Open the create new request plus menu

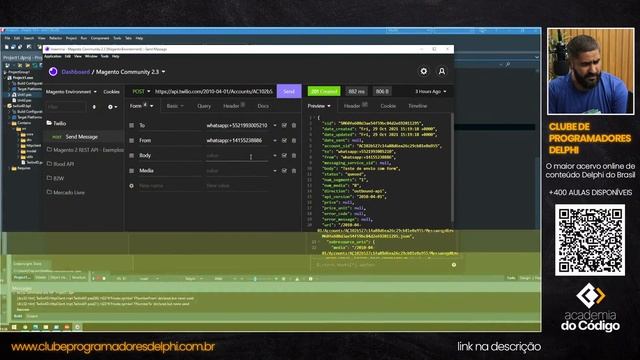point(112,107)
